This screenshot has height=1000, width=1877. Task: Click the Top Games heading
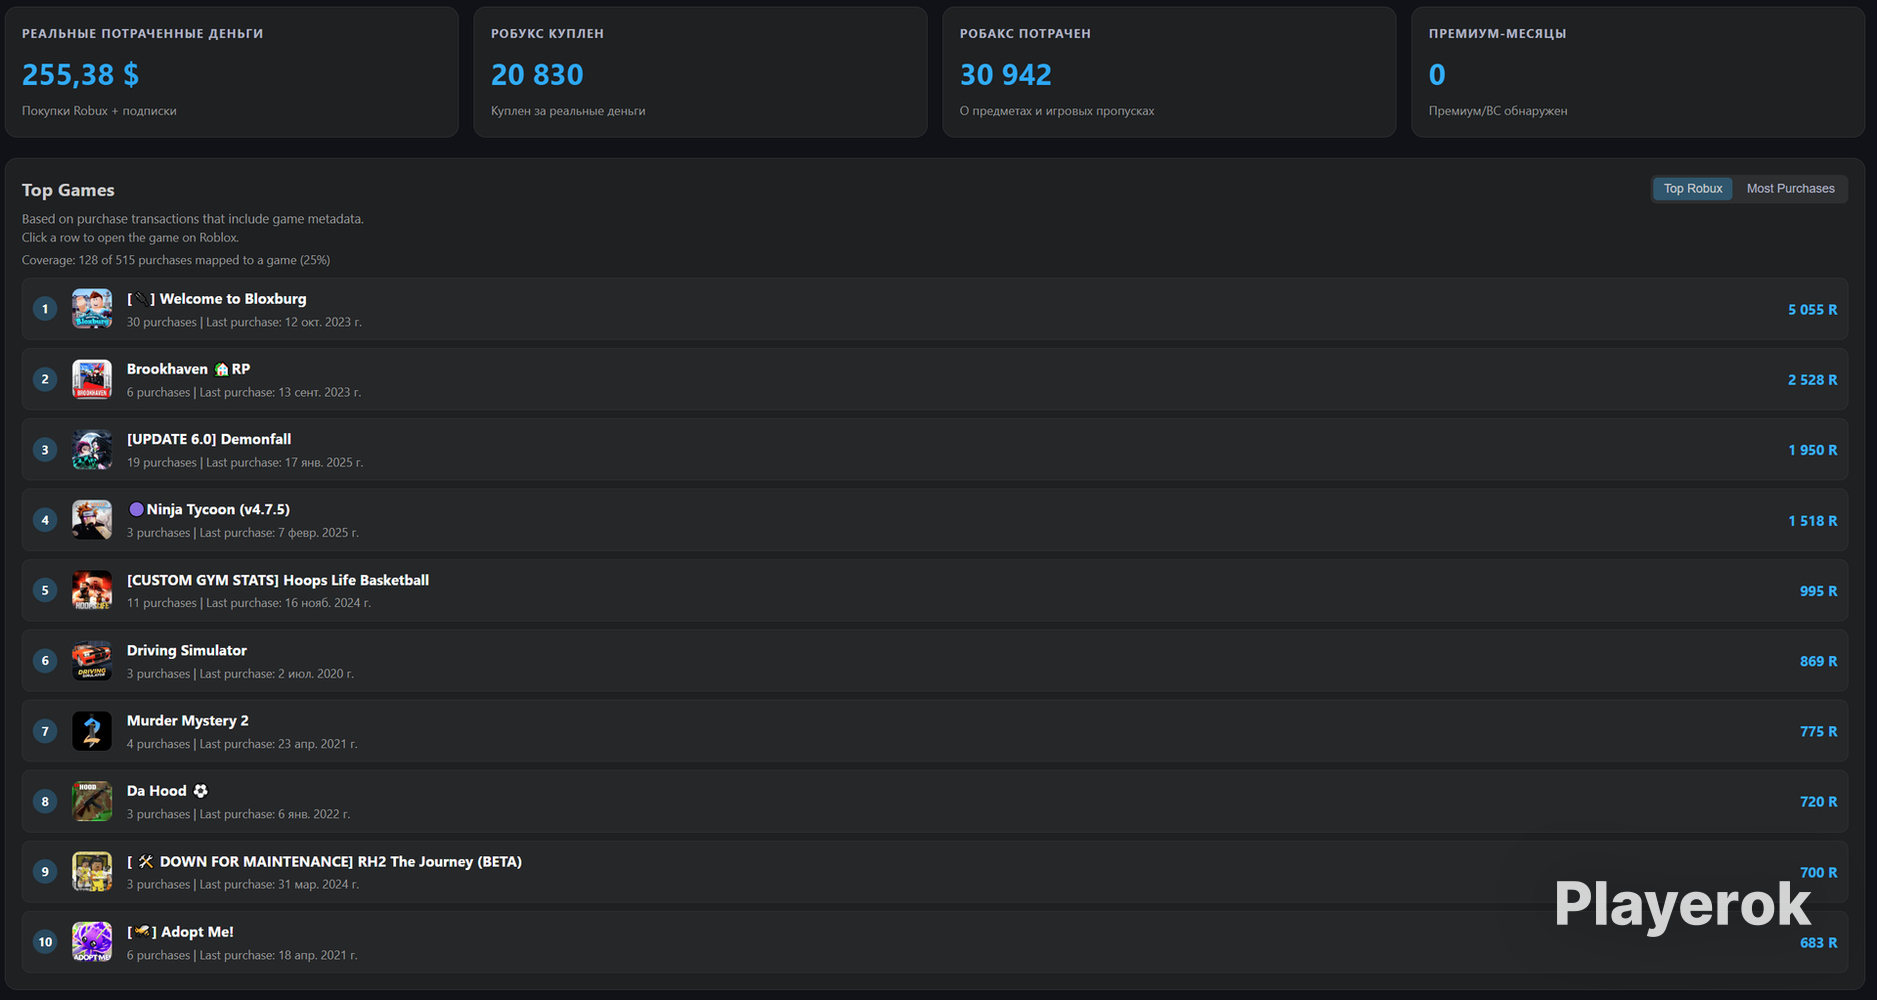(x=68, y=190)
